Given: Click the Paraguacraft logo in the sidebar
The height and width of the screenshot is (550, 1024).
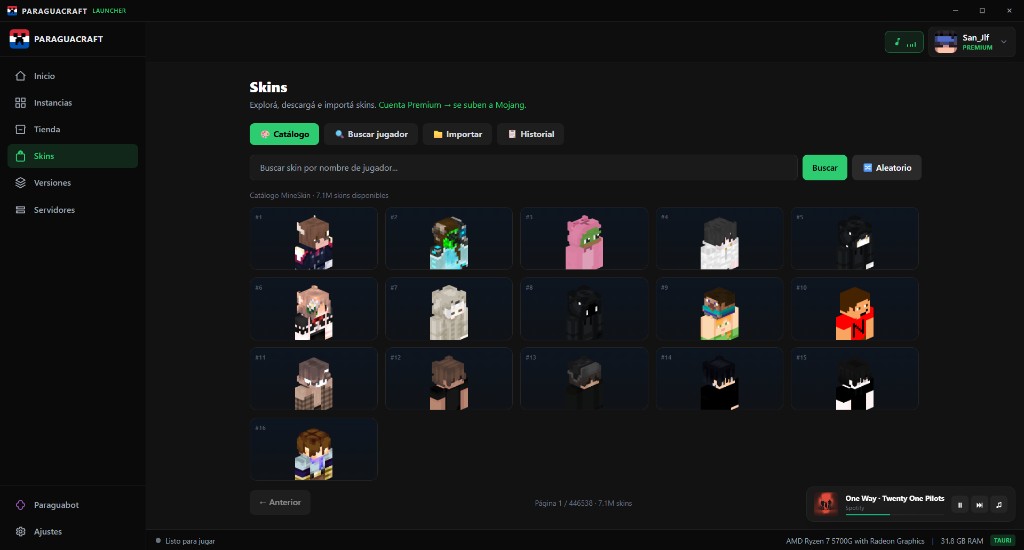Looking at the screenshot, I should pyautogui.click(x=20, y=39).
